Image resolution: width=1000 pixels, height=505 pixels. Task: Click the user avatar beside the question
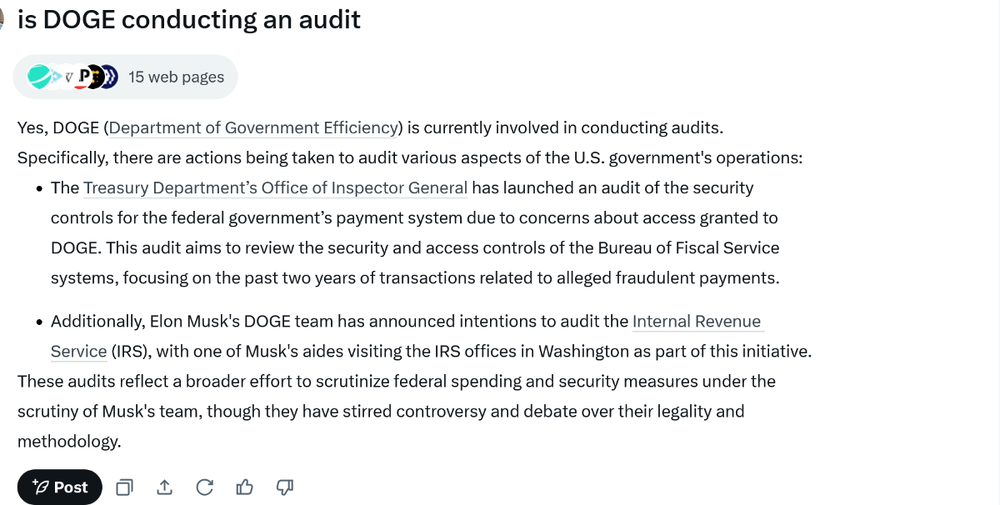click(x=3, y=18)
